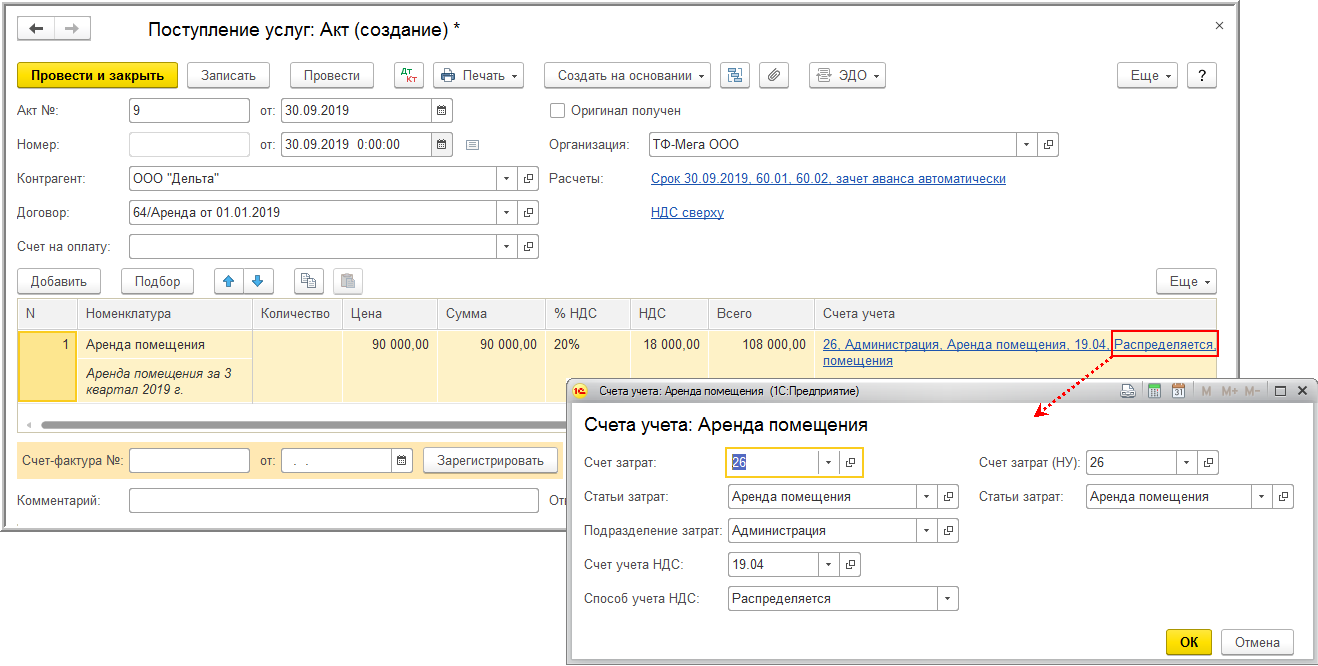Viewport: 1318px width, 666px height.
Task: Enable the Оригинал получен checkbox
Action: pyautogui.click(x=558, y=111)
